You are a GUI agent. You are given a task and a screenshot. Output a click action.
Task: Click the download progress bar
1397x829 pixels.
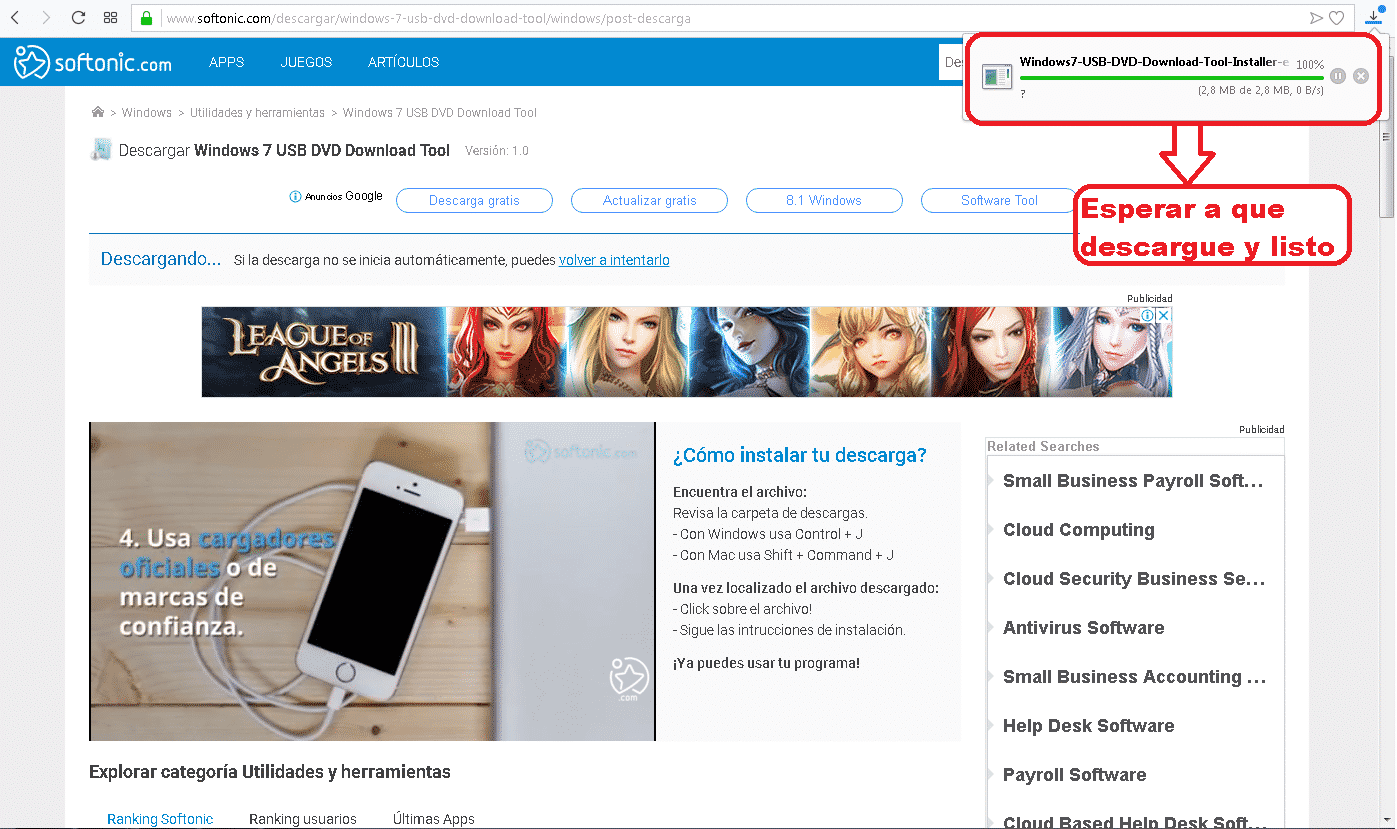point(1170,77)
